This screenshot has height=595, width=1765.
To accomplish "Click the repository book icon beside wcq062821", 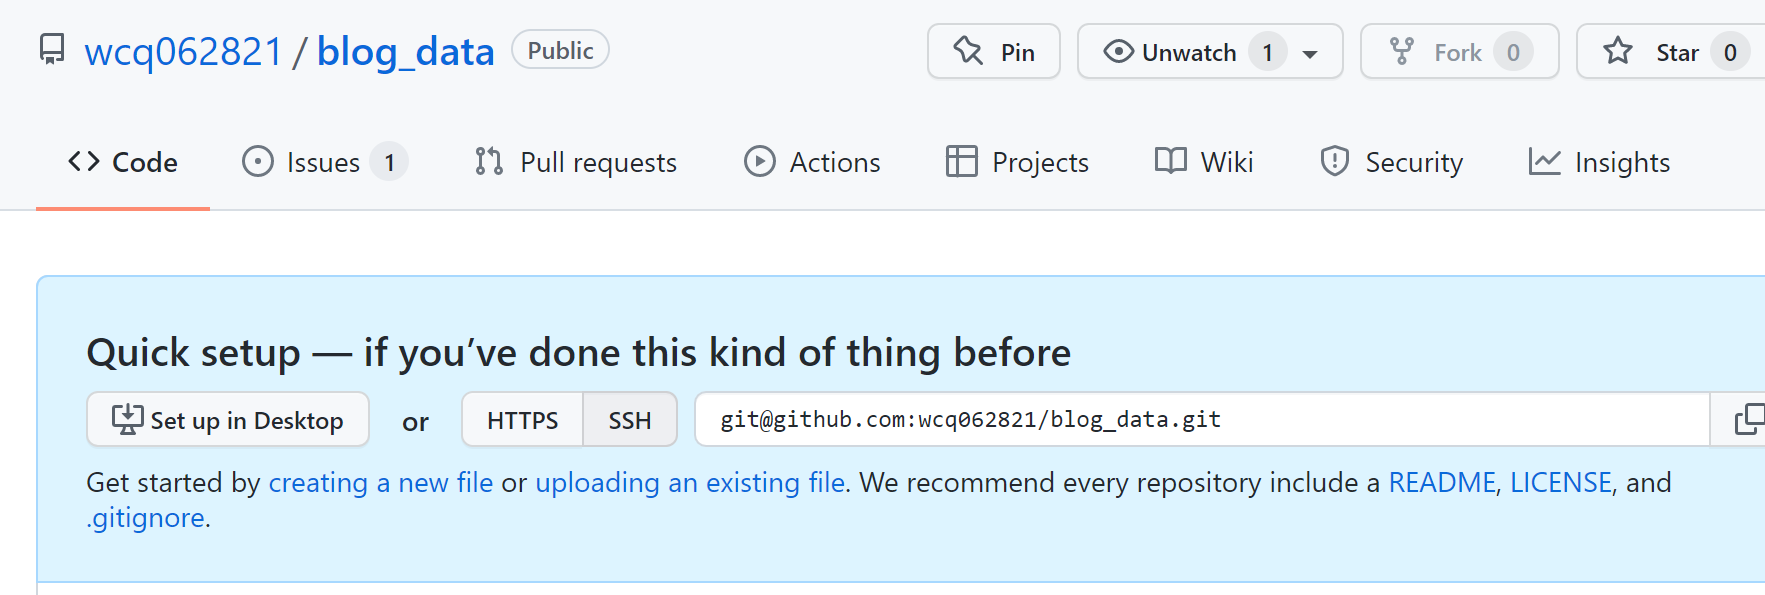I will (x=52, y=49).
